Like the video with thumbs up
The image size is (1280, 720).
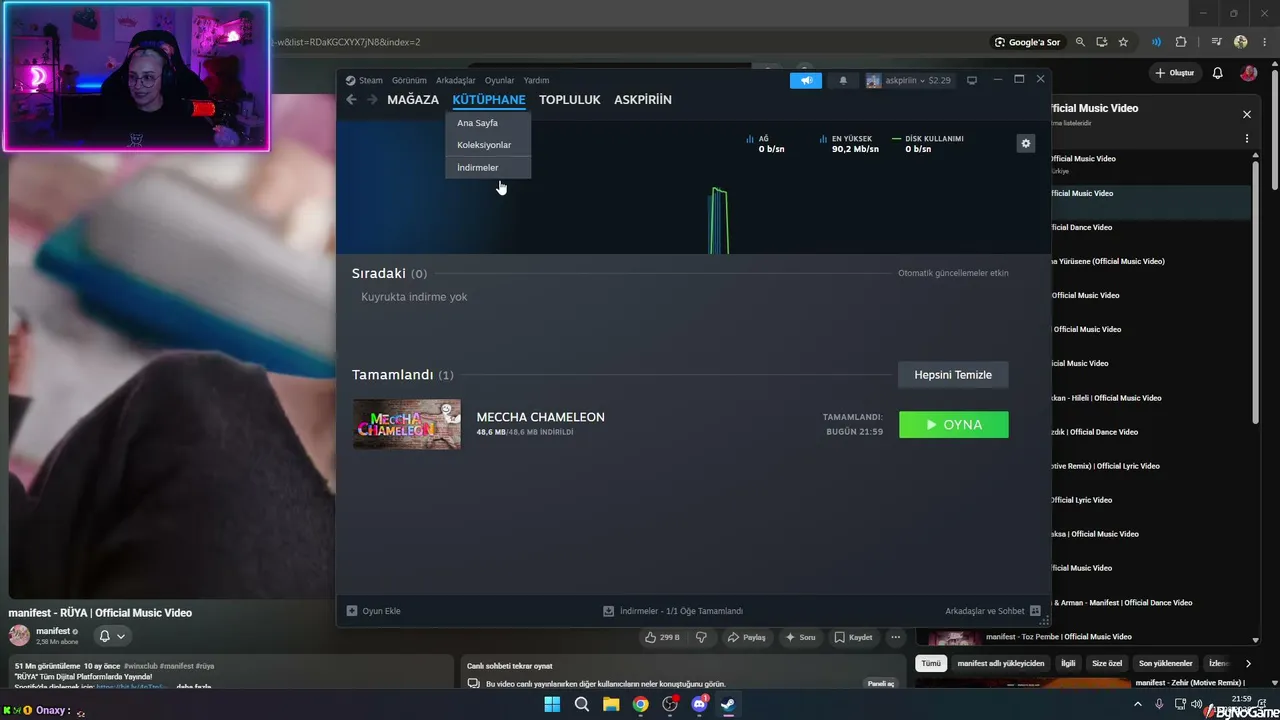[x=662, y=637]
